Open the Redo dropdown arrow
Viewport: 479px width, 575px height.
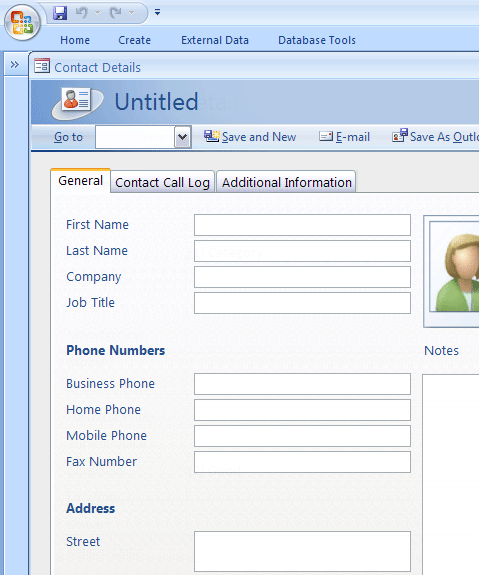click(131, 13)
